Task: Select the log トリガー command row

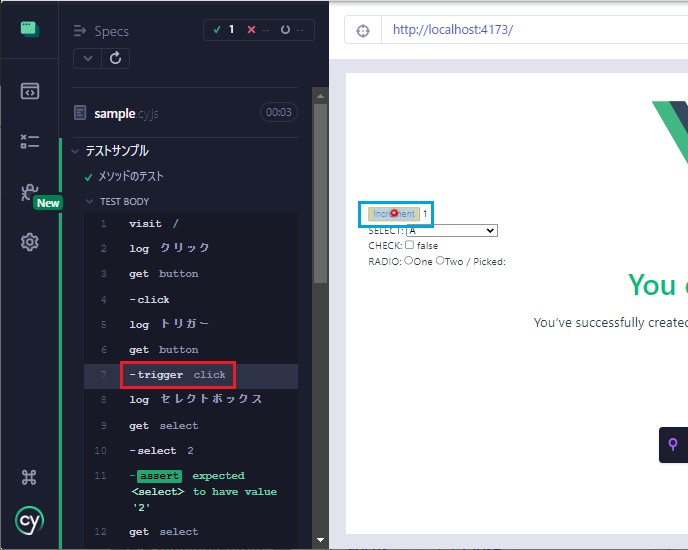Action: point(191,324)
